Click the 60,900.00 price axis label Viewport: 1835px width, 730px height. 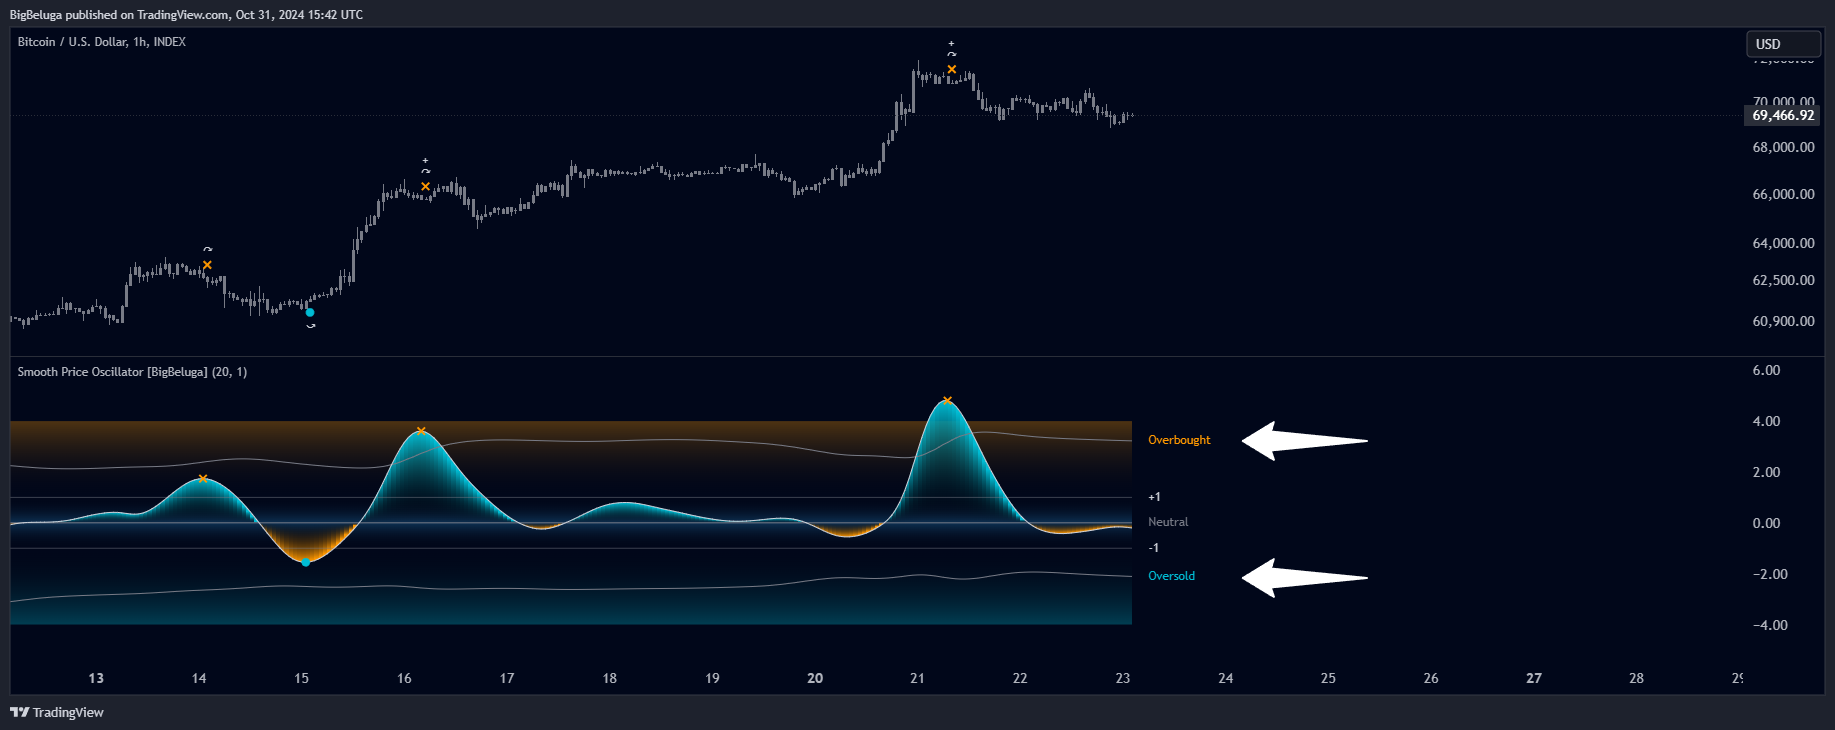(1783, 321)
